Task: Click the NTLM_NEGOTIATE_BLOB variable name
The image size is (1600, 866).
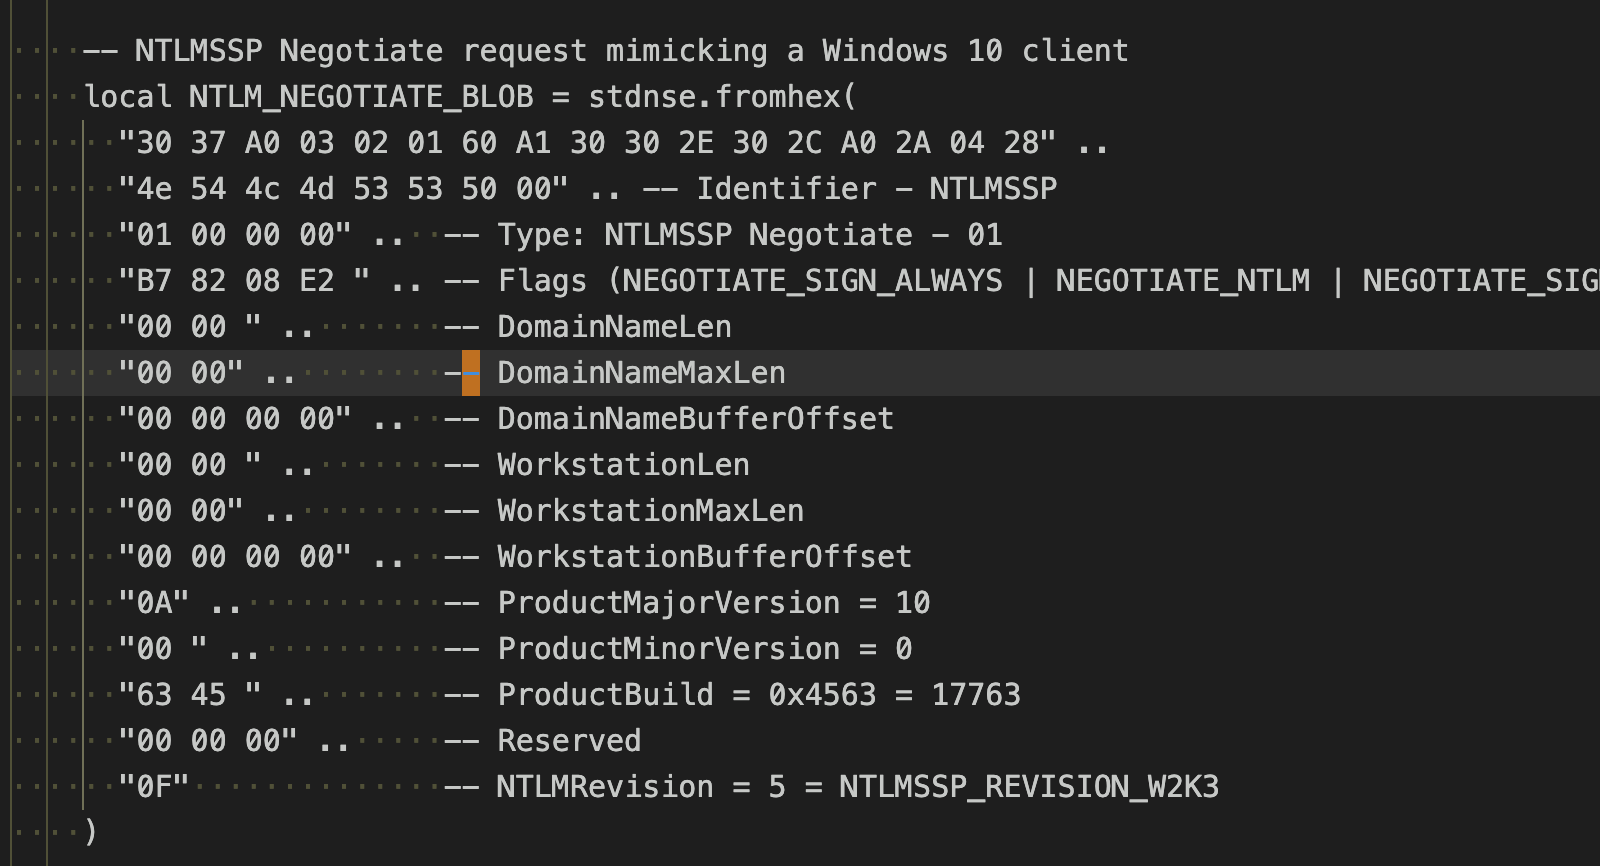Action: pyautogui.click(x=360, y=97)
